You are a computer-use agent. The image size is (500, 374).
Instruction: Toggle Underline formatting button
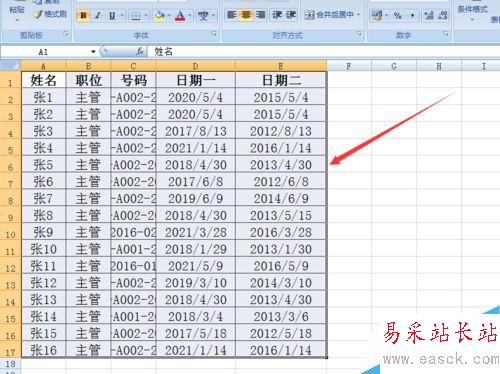click(x=112, y=15)
